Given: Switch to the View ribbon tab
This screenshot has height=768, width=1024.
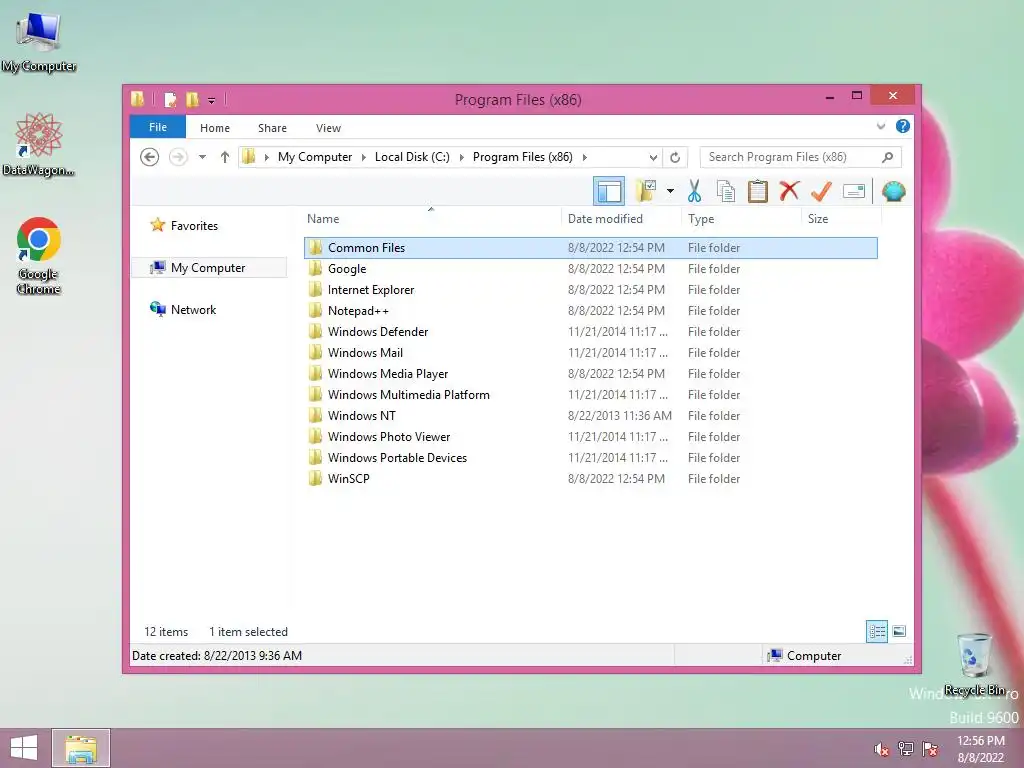Looking at the screenshot, I should pos(328,128).
